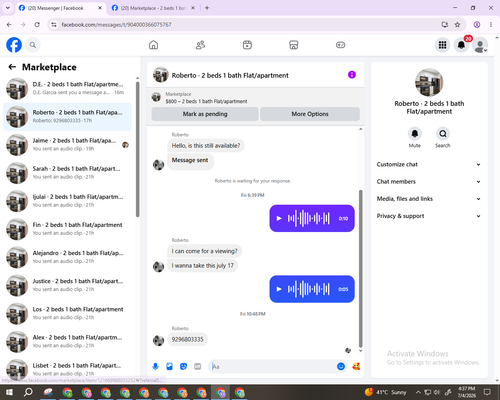Open the Chrome three-dot menu
This screenshot has width=500, height=400.
coord(491,25)
